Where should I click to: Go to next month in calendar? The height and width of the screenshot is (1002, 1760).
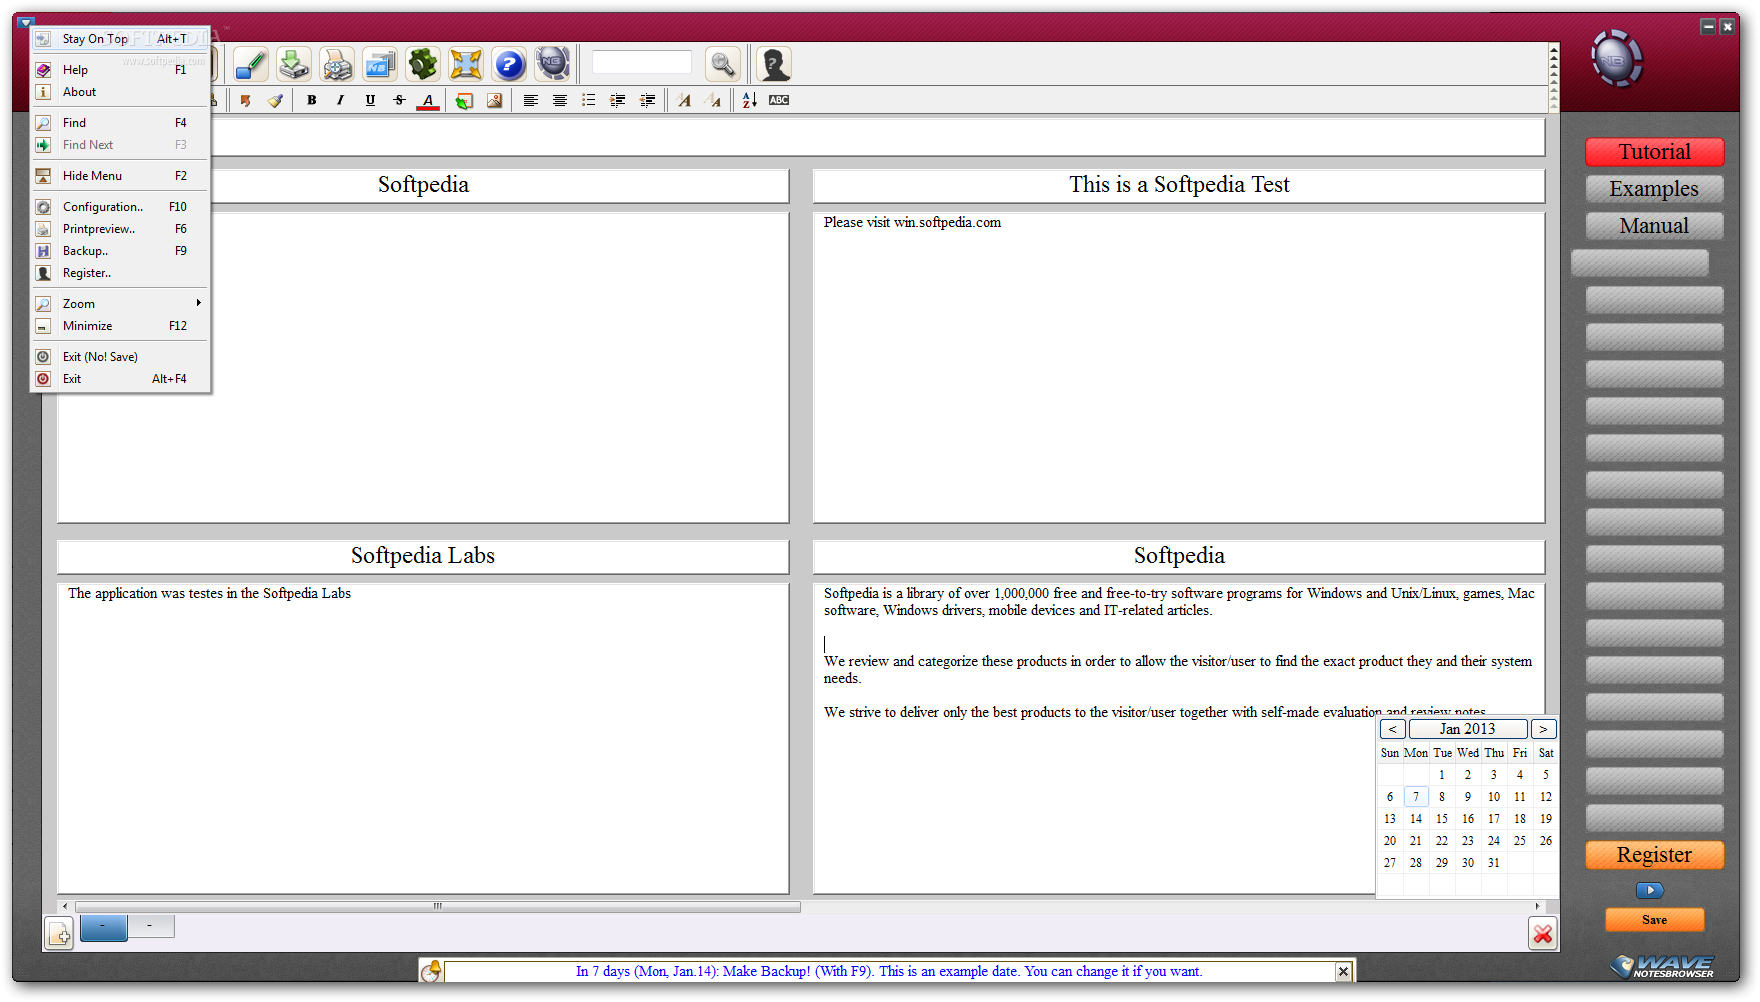click(1543, 729)
